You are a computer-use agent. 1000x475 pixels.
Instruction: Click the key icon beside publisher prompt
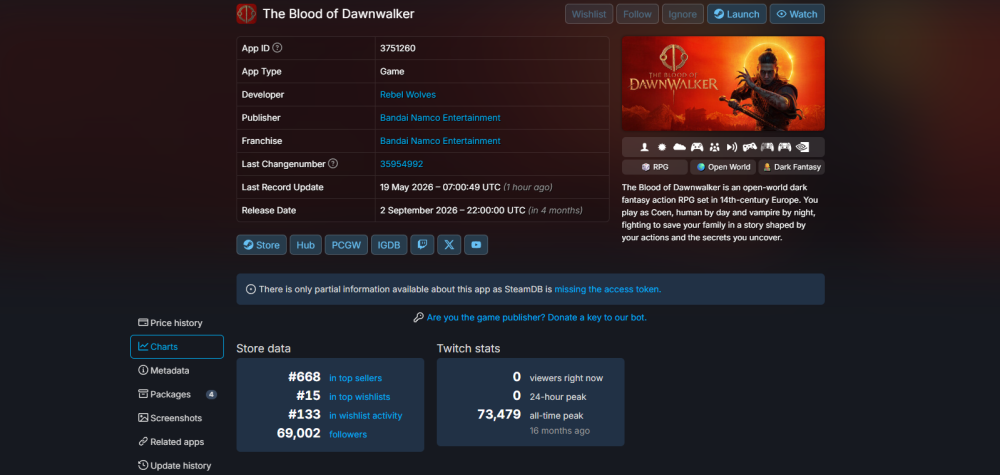418,317
